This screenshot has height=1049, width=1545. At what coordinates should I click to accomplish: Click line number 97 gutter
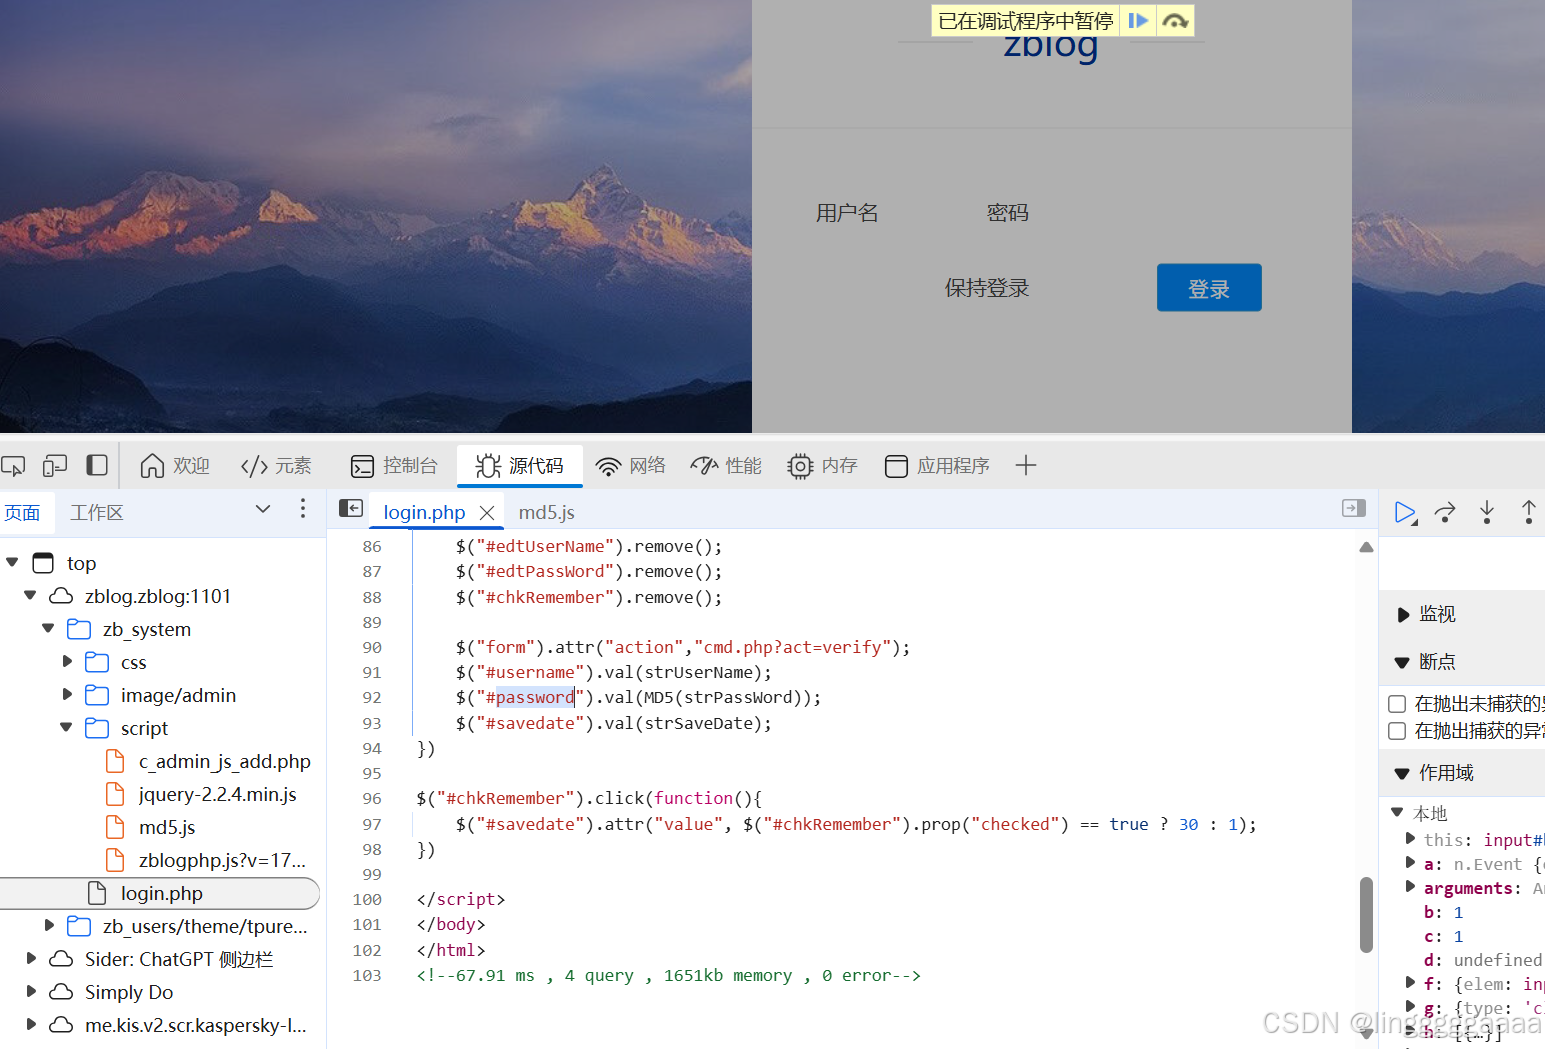[x=372, y=825]
